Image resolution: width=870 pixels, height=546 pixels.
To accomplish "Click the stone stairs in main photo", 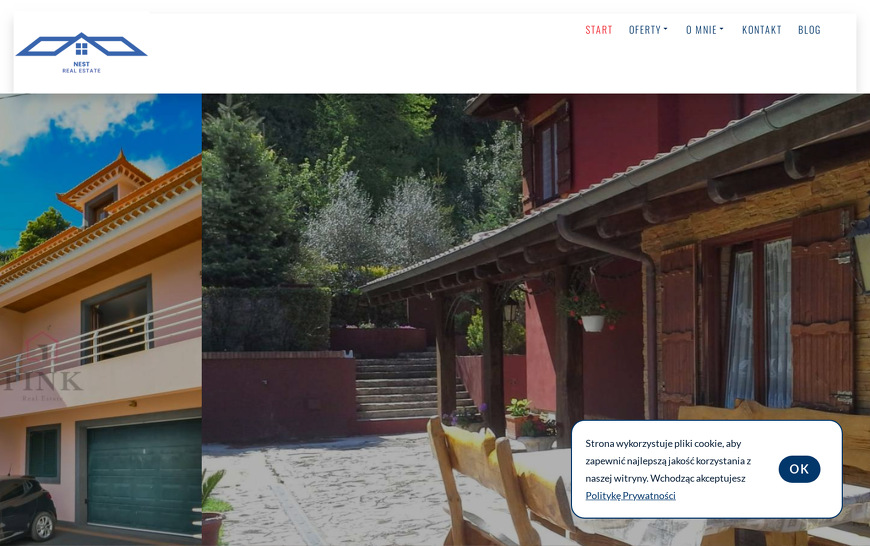I will click(412, 387).
